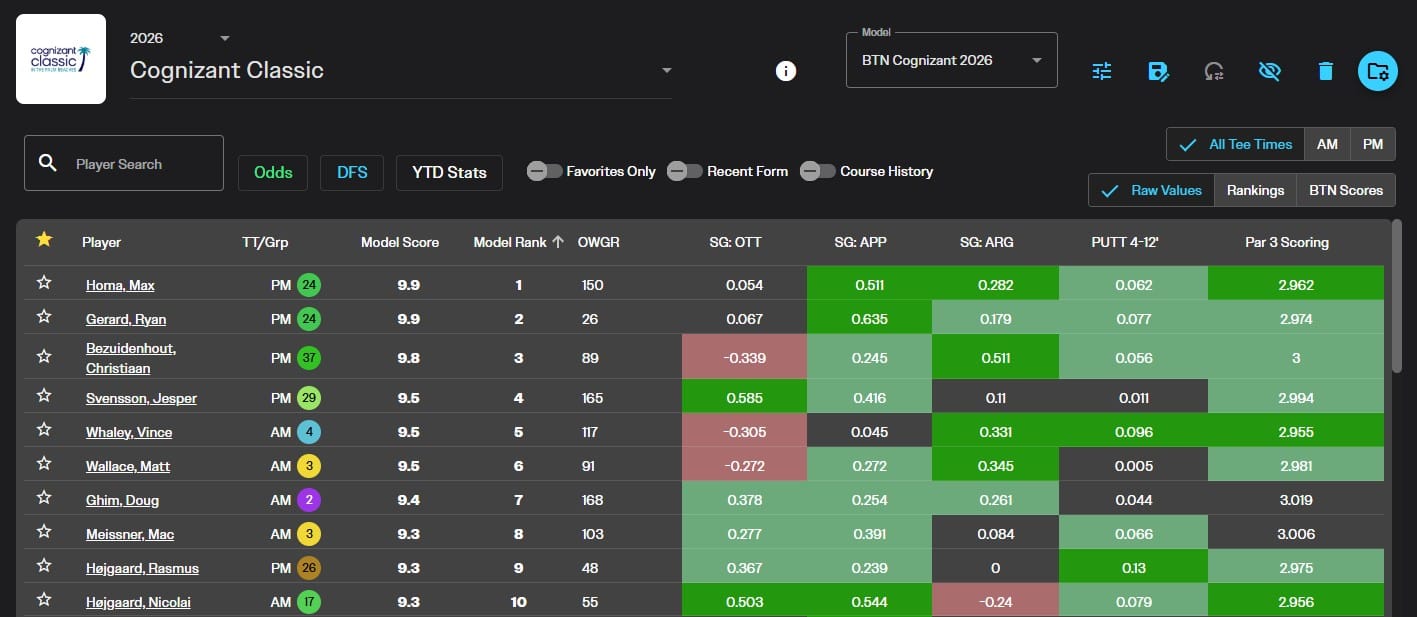Filter to PM tee times
Screen dimensions: 1417x617
(1373, 144)
